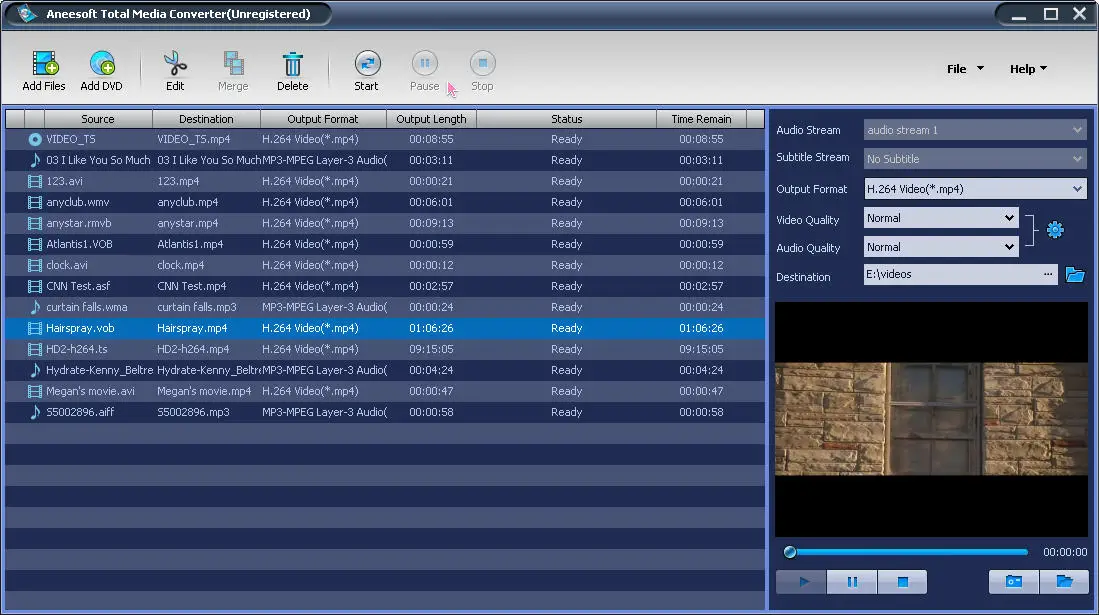Click the video preview thumbnail
Image resolution: width=1099 pixels, height=615 pixels.
(x=931, y=419)
